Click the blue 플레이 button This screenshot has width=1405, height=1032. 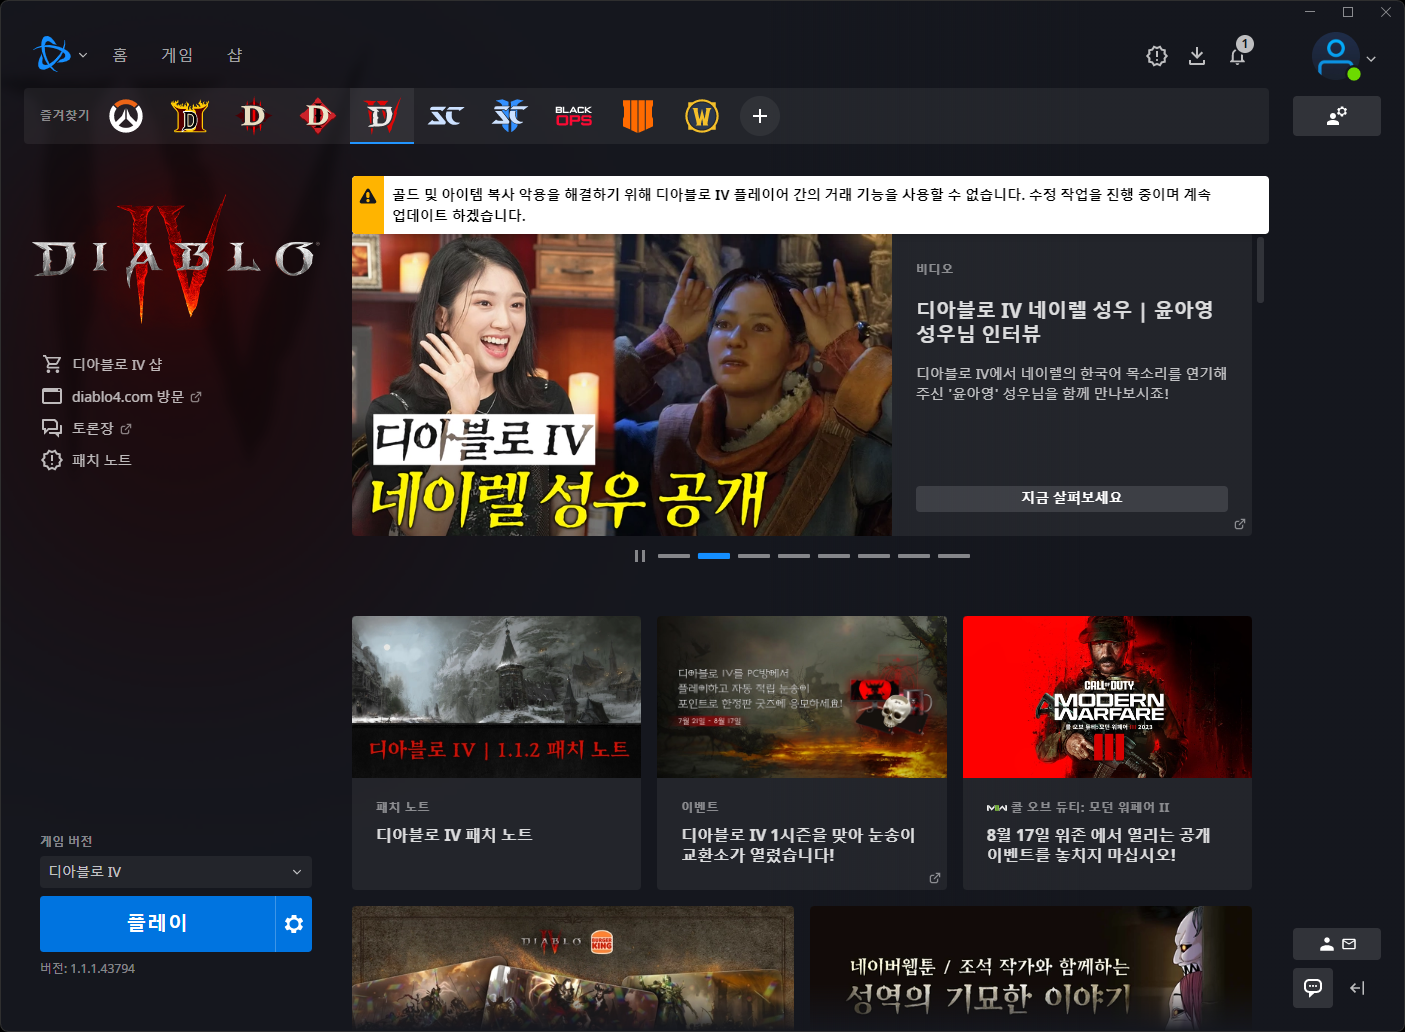tap(157, 924)
